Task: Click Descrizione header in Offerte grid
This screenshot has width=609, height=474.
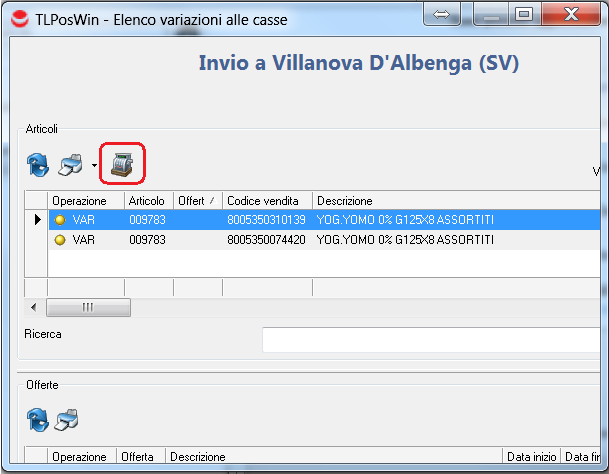Action: [x=334, y=457]
